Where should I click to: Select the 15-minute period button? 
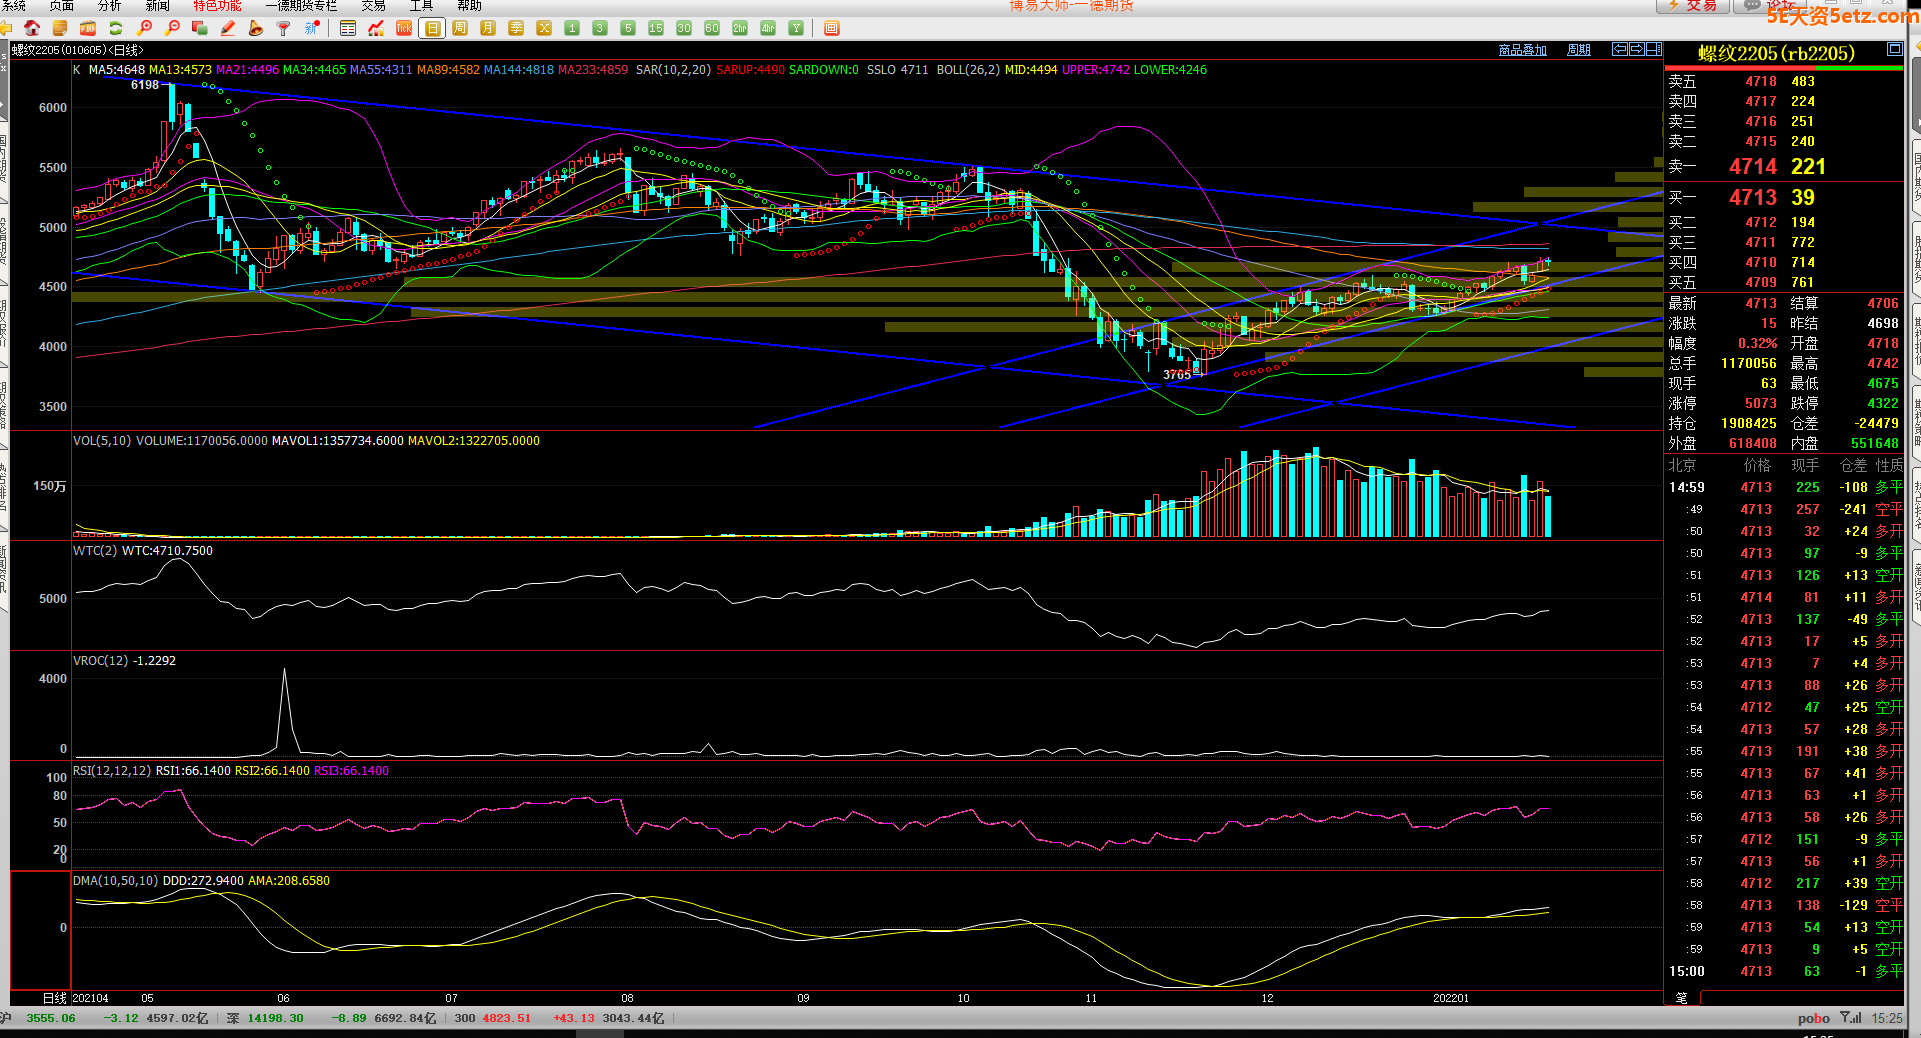pyautogui.click(x=656, y=28)
